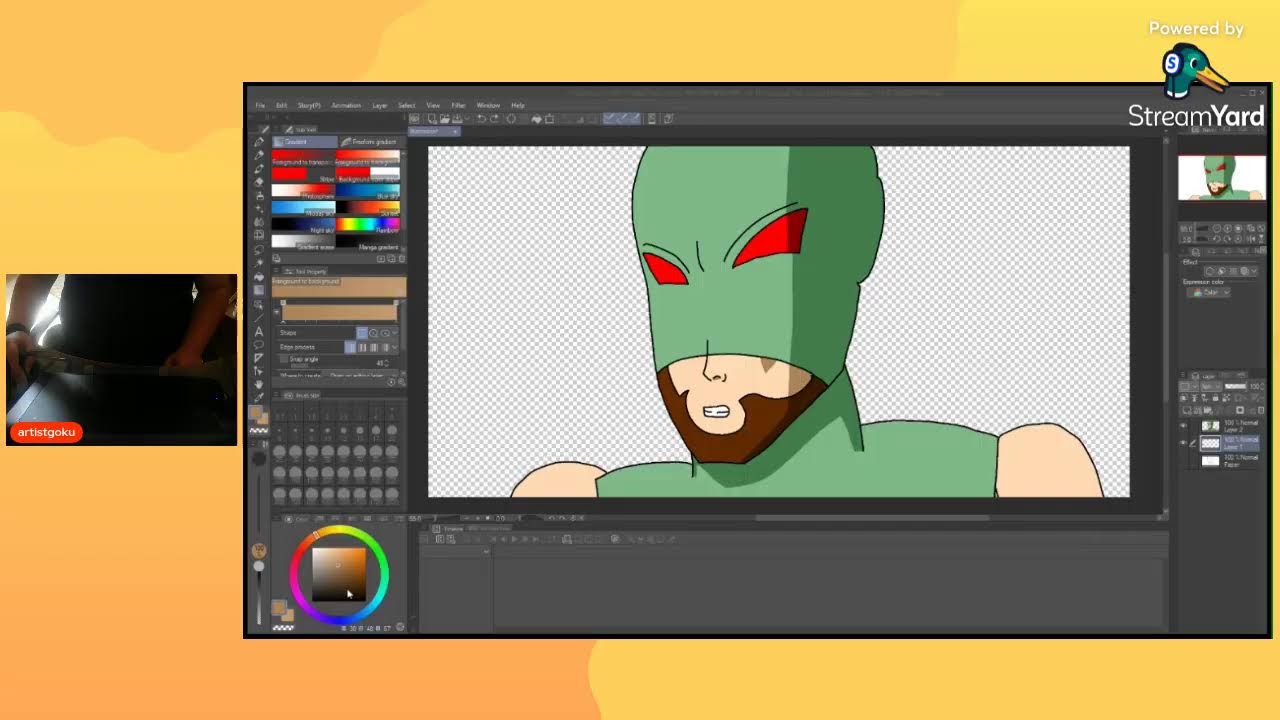Select the main color swatch below color wheel
1280x720 pixels.
[279, 607]
